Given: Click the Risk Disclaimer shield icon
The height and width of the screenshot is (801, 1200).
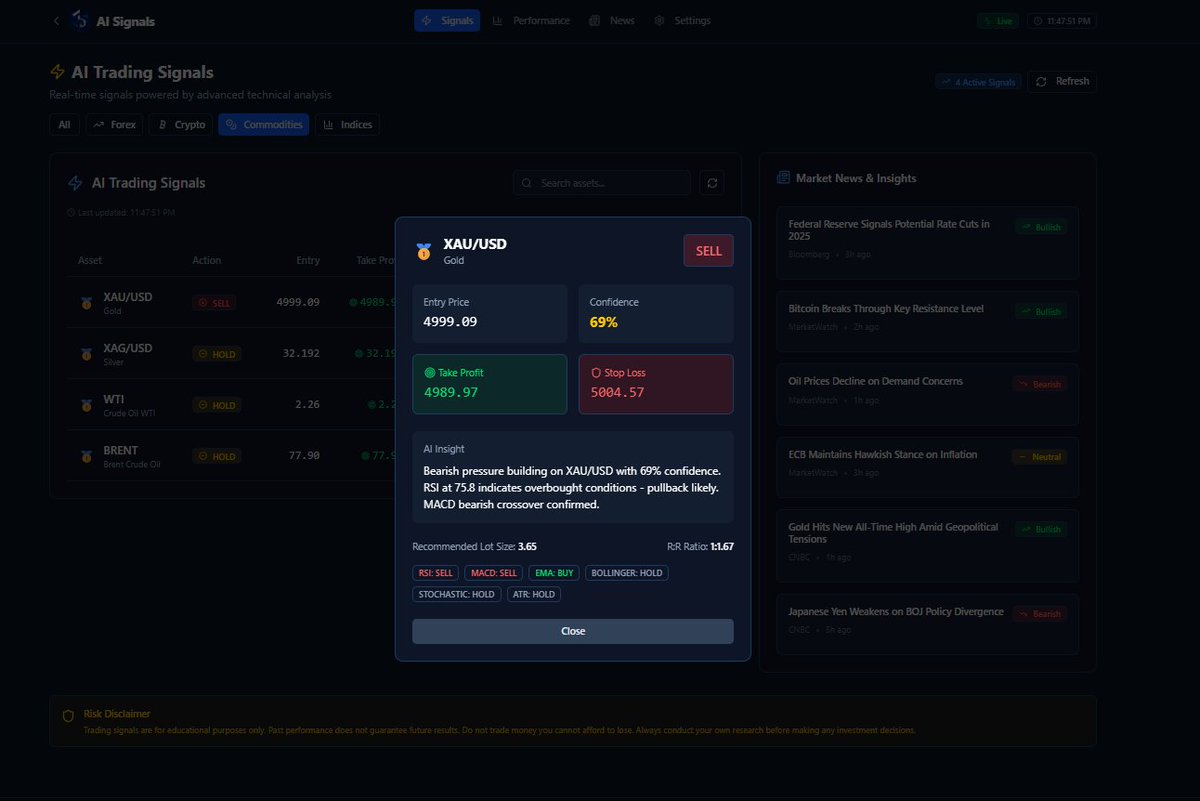Looking at the screenshot, I should (68, 716).
